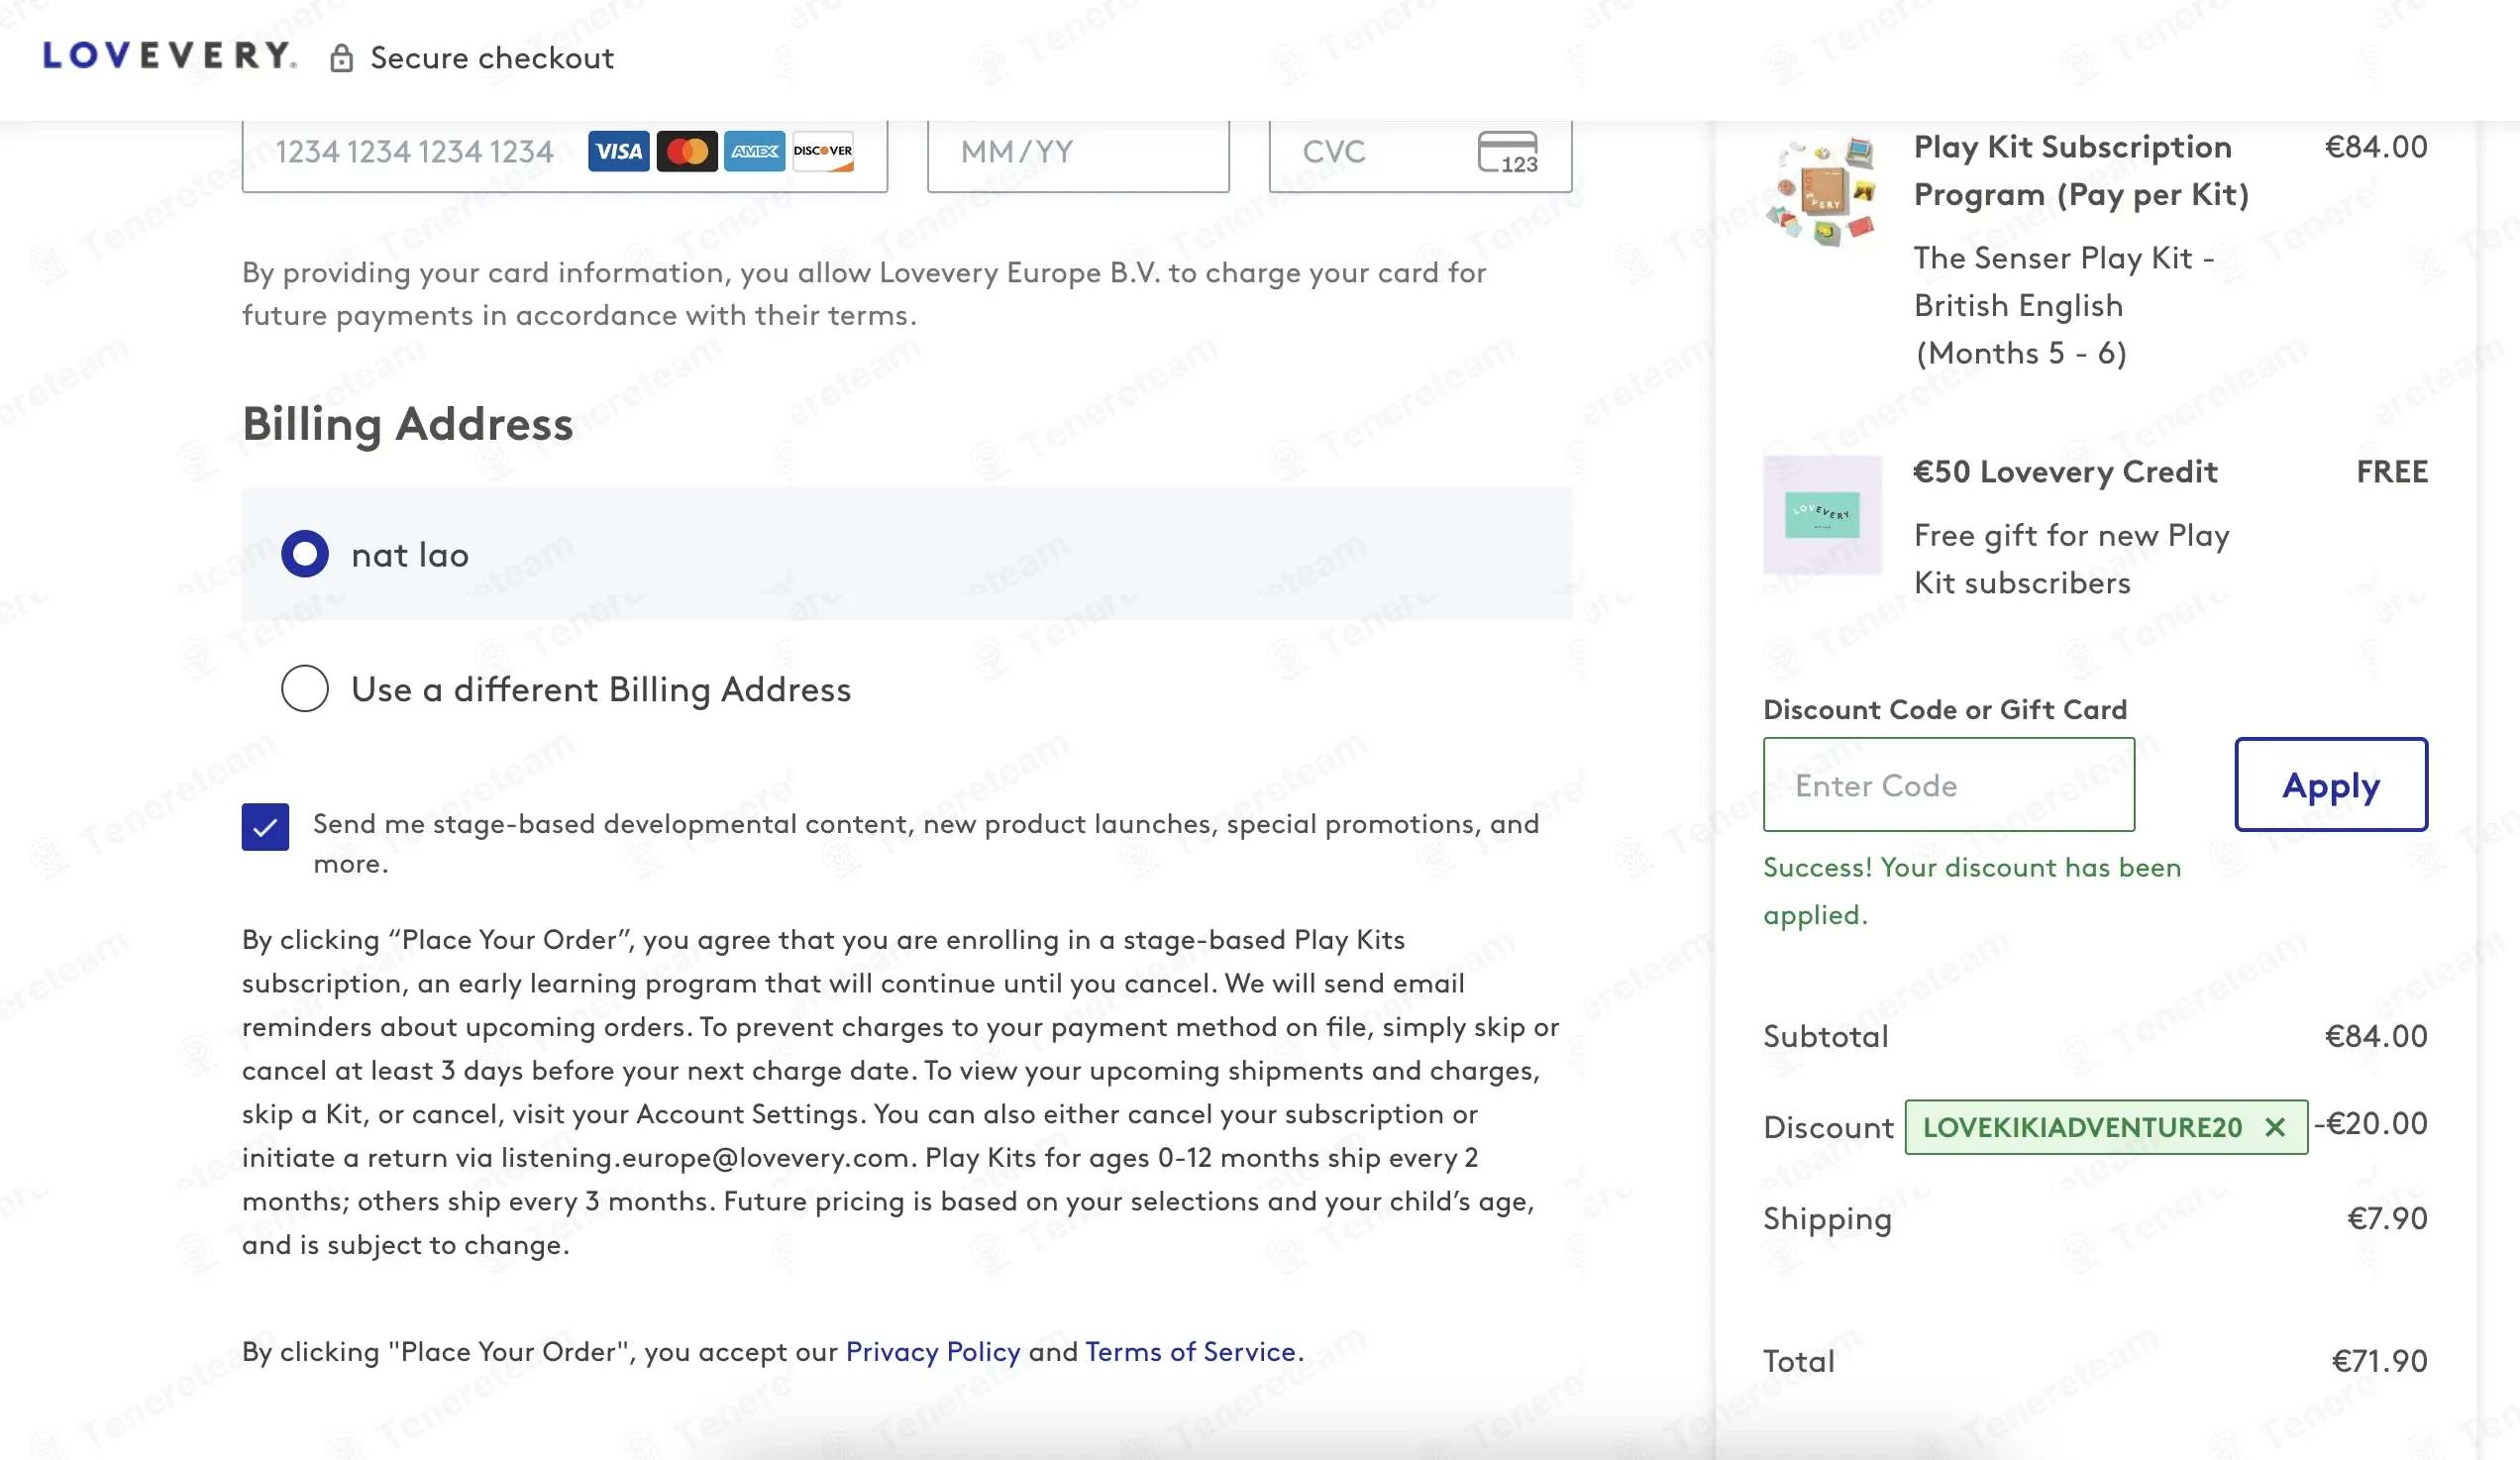Click the Shipping cost €7.90
2520x1460 pixels.
pyautogui.click(x=2387, y=1218)
